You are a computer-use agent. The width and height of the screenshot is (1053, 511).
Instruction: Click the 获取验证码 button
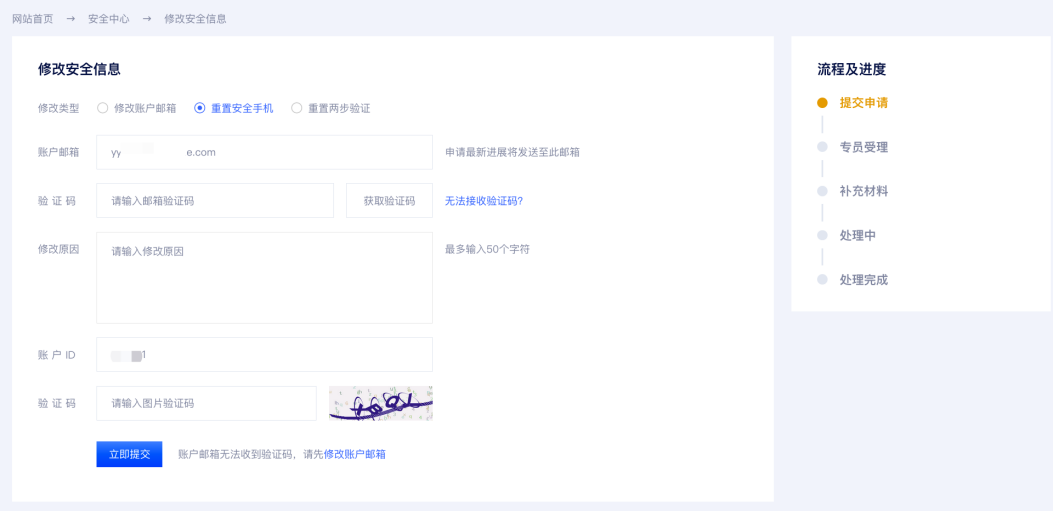point(390,201)
